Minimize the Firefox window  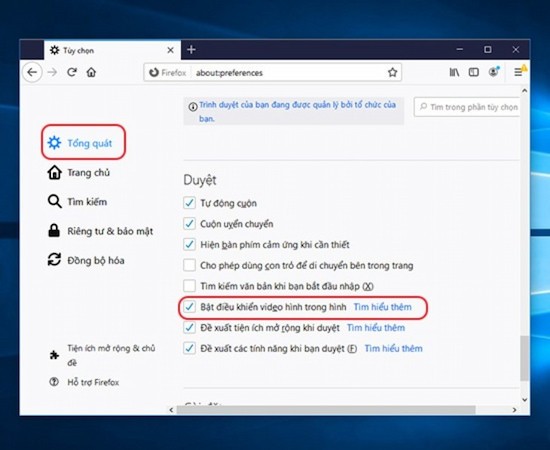click(x=460, y=49)
